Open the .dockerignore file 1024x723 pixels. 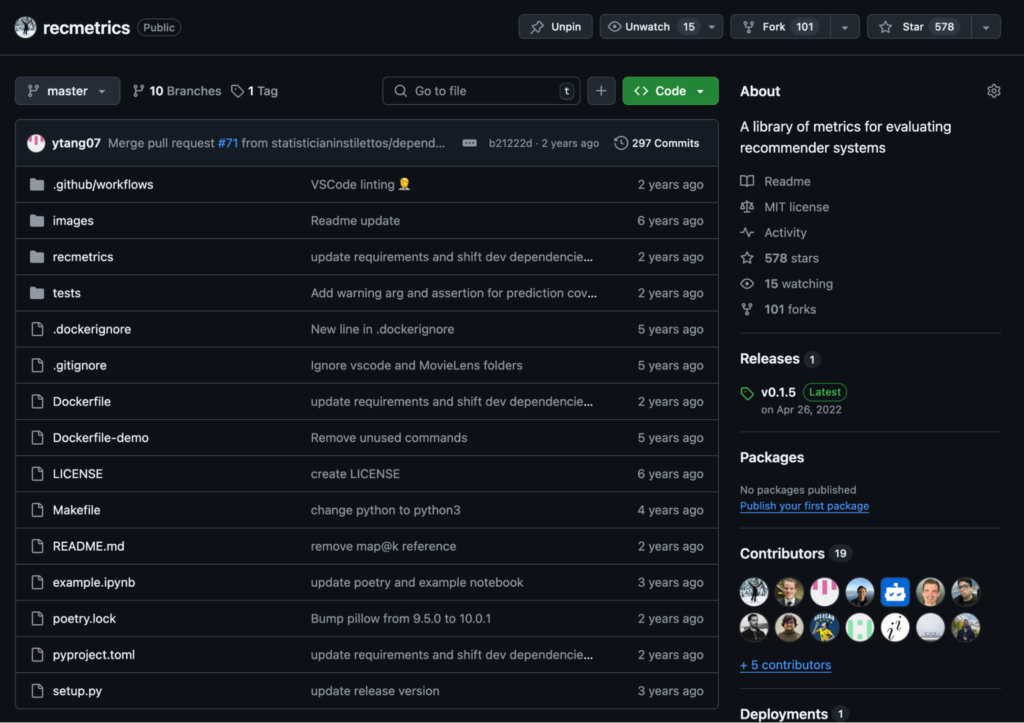tap(92, 329)
